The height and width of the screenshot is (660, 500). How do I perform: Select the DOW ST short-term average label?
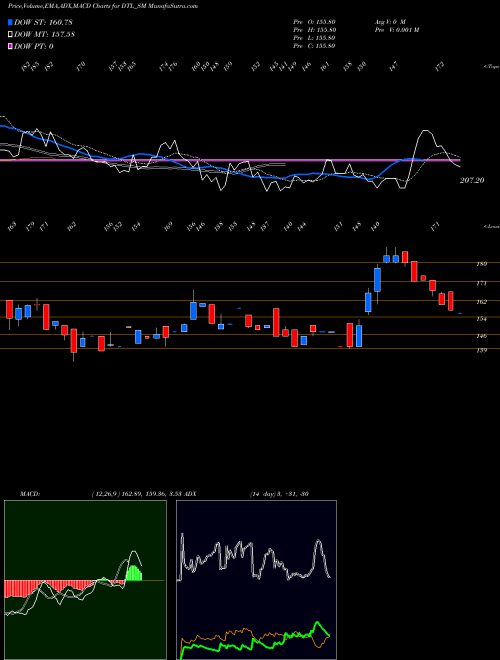click(43, 22)
